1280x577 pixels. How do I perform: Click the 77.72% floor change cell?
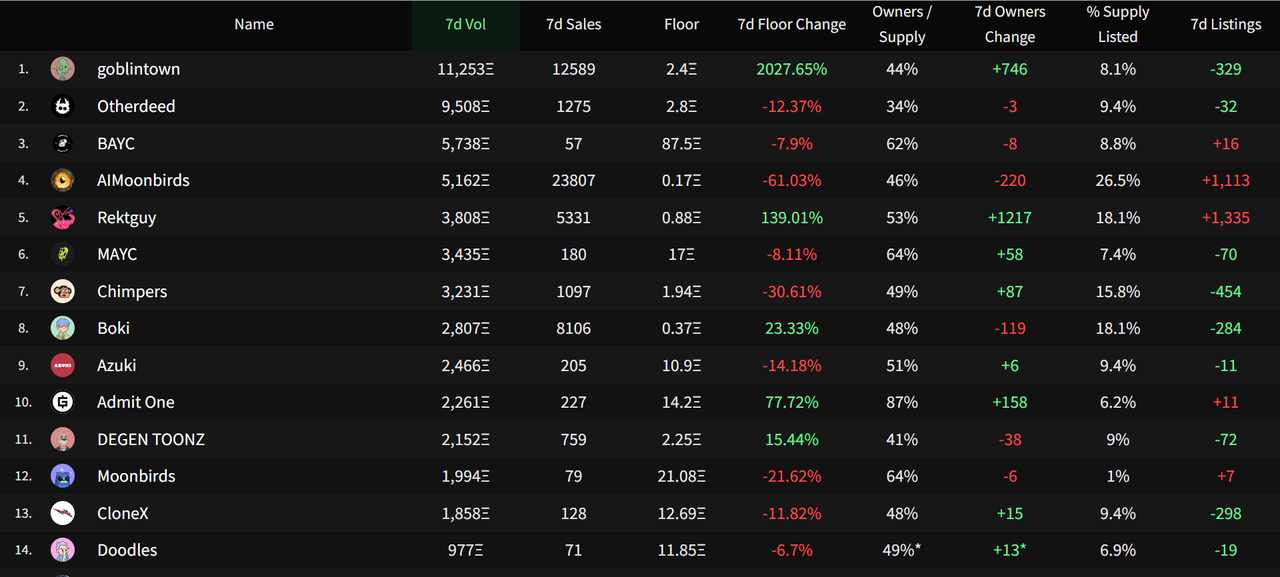click(792, 402)
